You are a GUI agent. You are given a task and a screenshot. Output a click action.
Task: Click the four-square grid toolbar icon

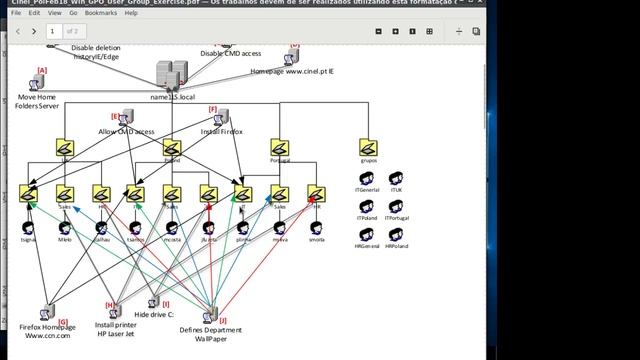pyautogui.click(x=429, y=31)
